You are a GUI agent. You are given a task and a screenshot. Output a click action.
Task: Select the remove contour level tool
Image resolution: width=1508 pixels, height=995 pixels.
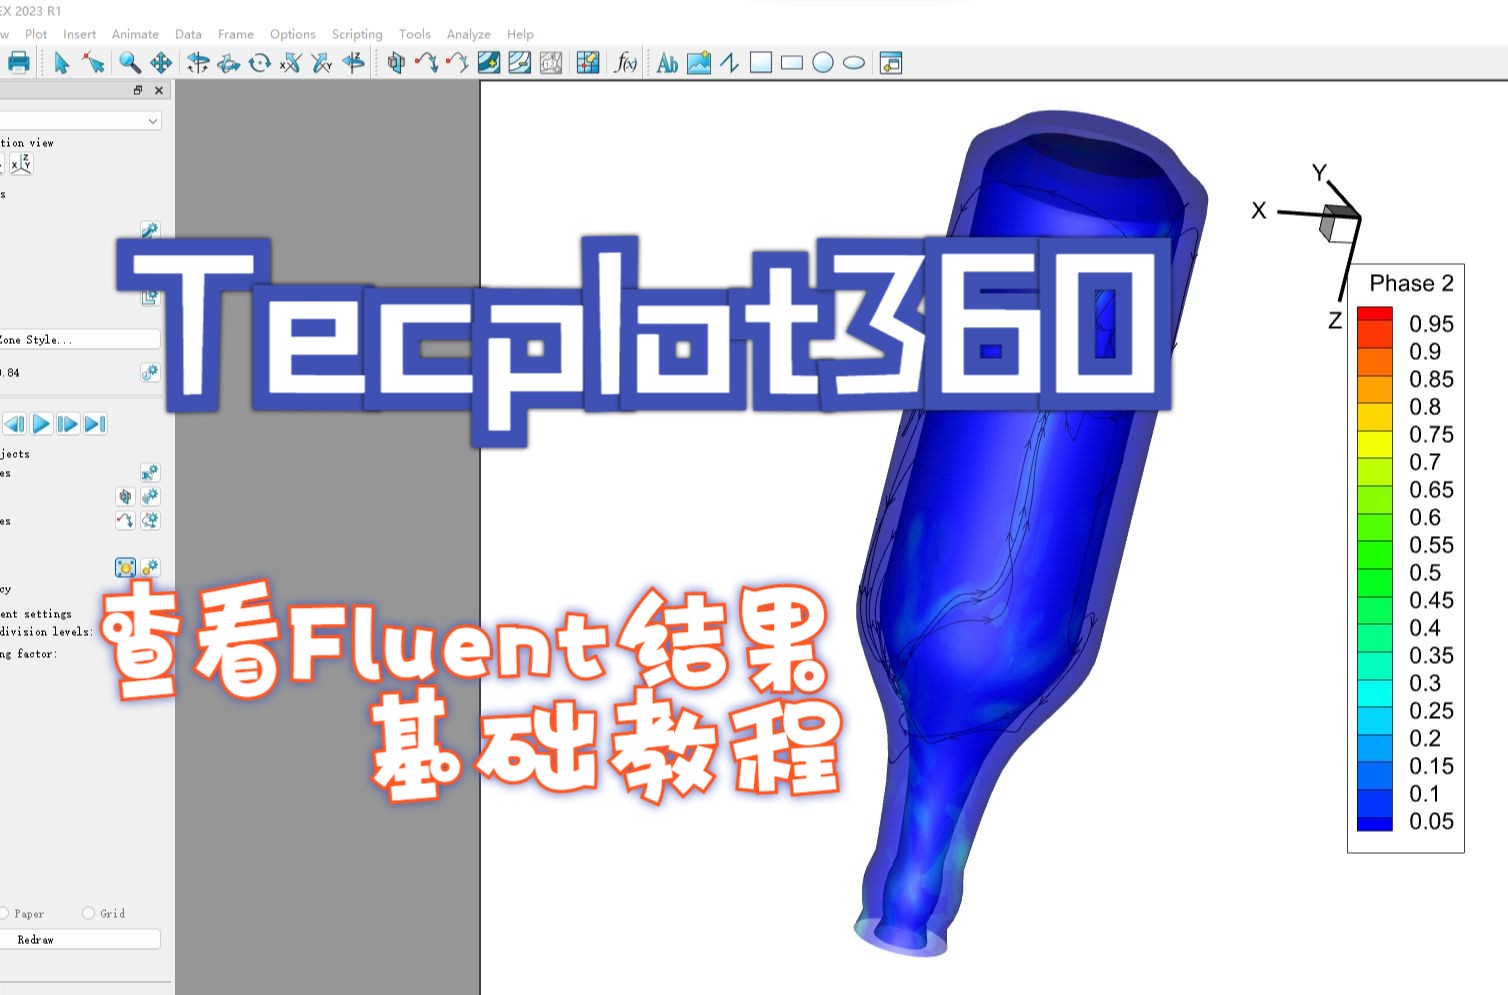[520, 63]
